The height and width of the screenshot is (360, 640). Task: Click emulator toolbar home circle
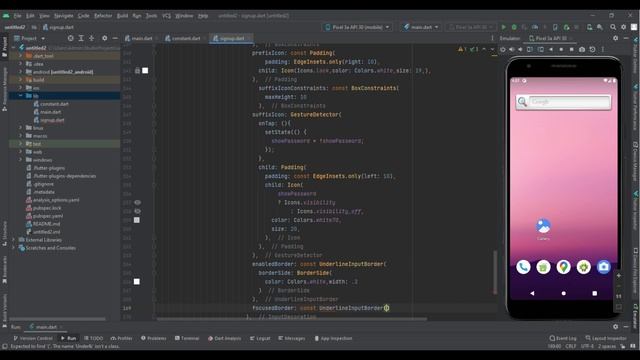561,49
